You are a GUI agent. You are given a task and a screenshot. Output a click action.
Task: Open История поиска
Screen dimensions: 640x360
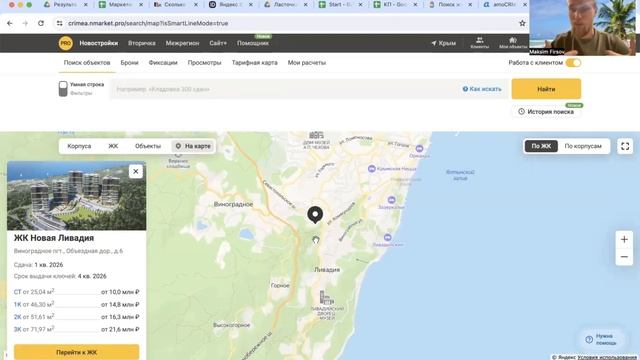[546, 111]
